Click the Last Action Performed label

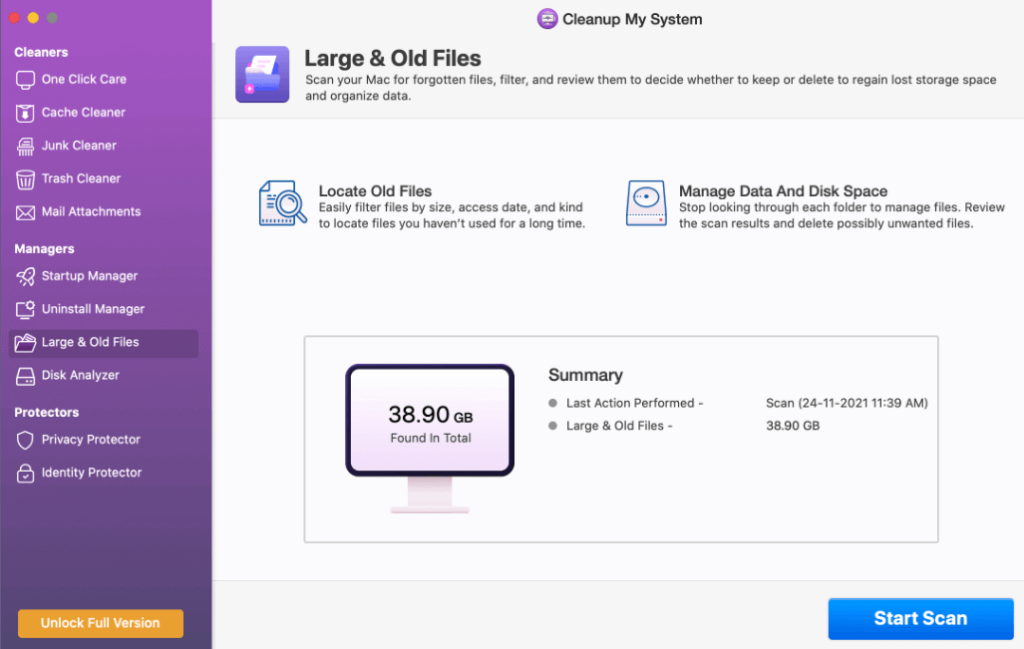point(634,403)
